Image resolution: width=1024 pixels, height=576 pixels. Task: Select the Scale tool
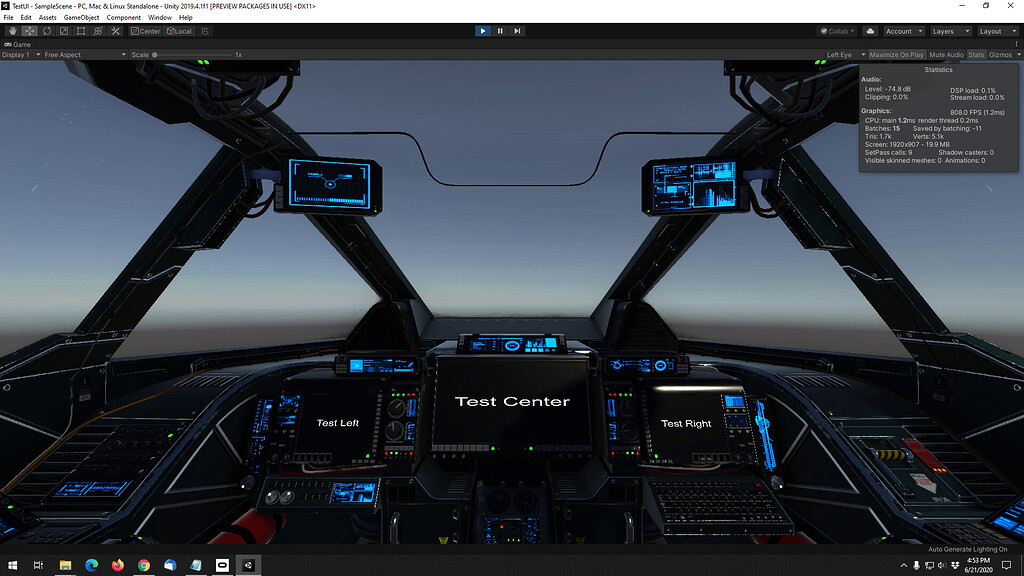63,31
